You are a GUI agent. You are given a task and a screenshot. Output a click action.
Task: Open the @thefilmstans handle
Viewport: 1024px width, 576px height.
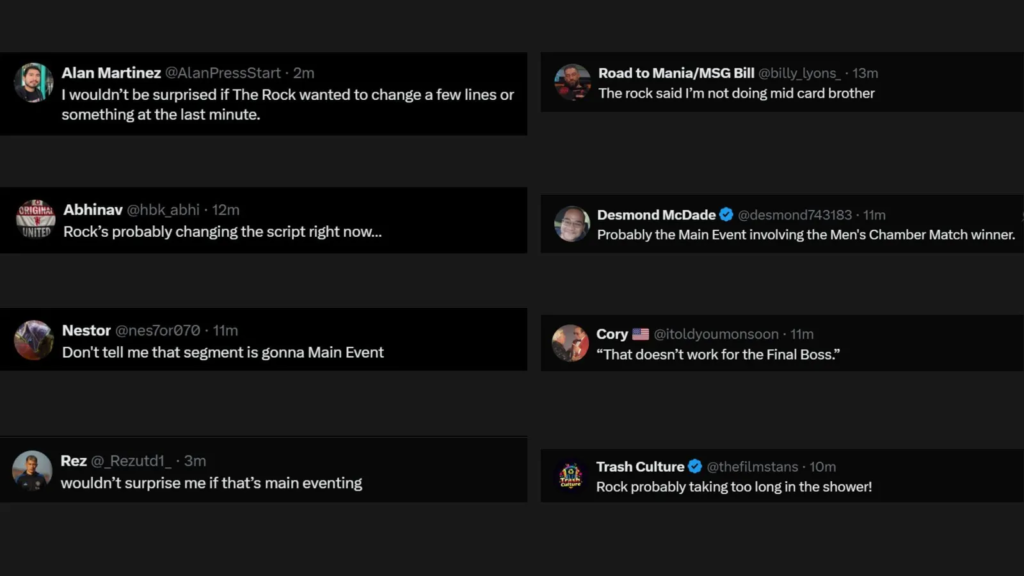coord(752,467)
